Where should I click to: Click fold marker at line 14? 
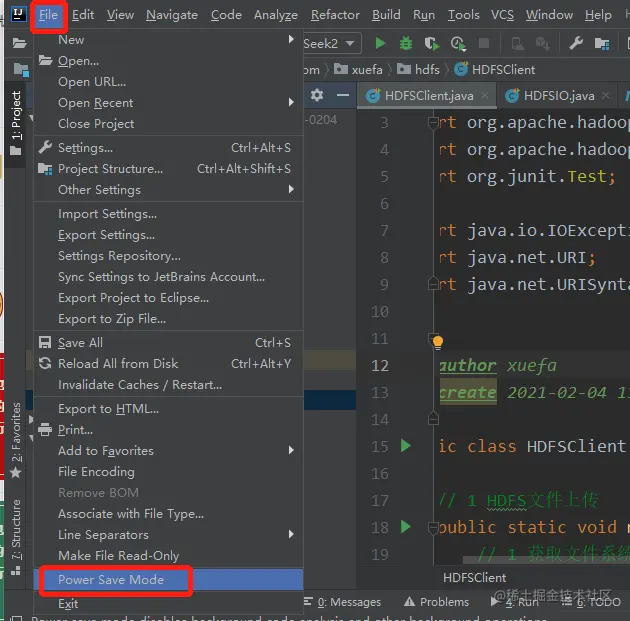click(x=433, y=419)
